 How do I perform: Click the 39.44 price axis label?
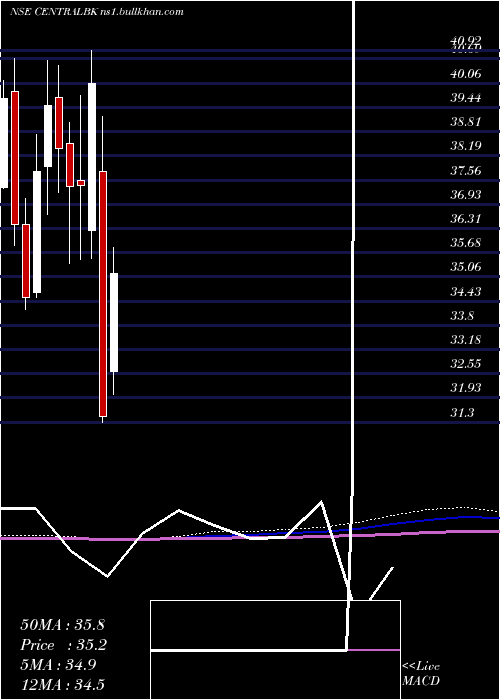tap(466, 97)
